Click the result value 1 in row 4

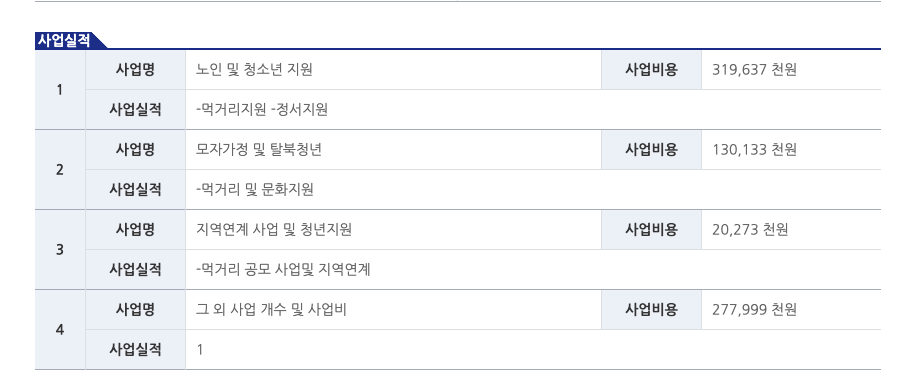point(200,350)
